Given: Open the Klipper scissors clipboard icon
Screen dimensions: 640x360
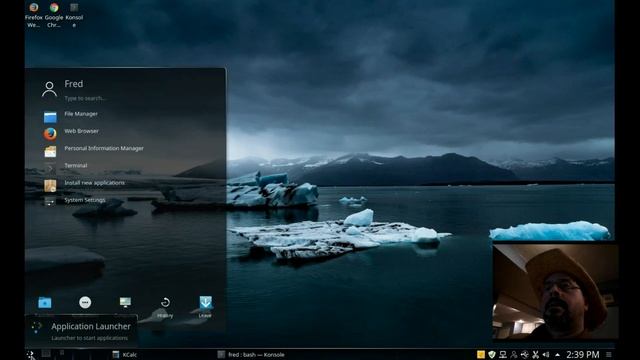Looking at the screenshot, I should [536, 355].
